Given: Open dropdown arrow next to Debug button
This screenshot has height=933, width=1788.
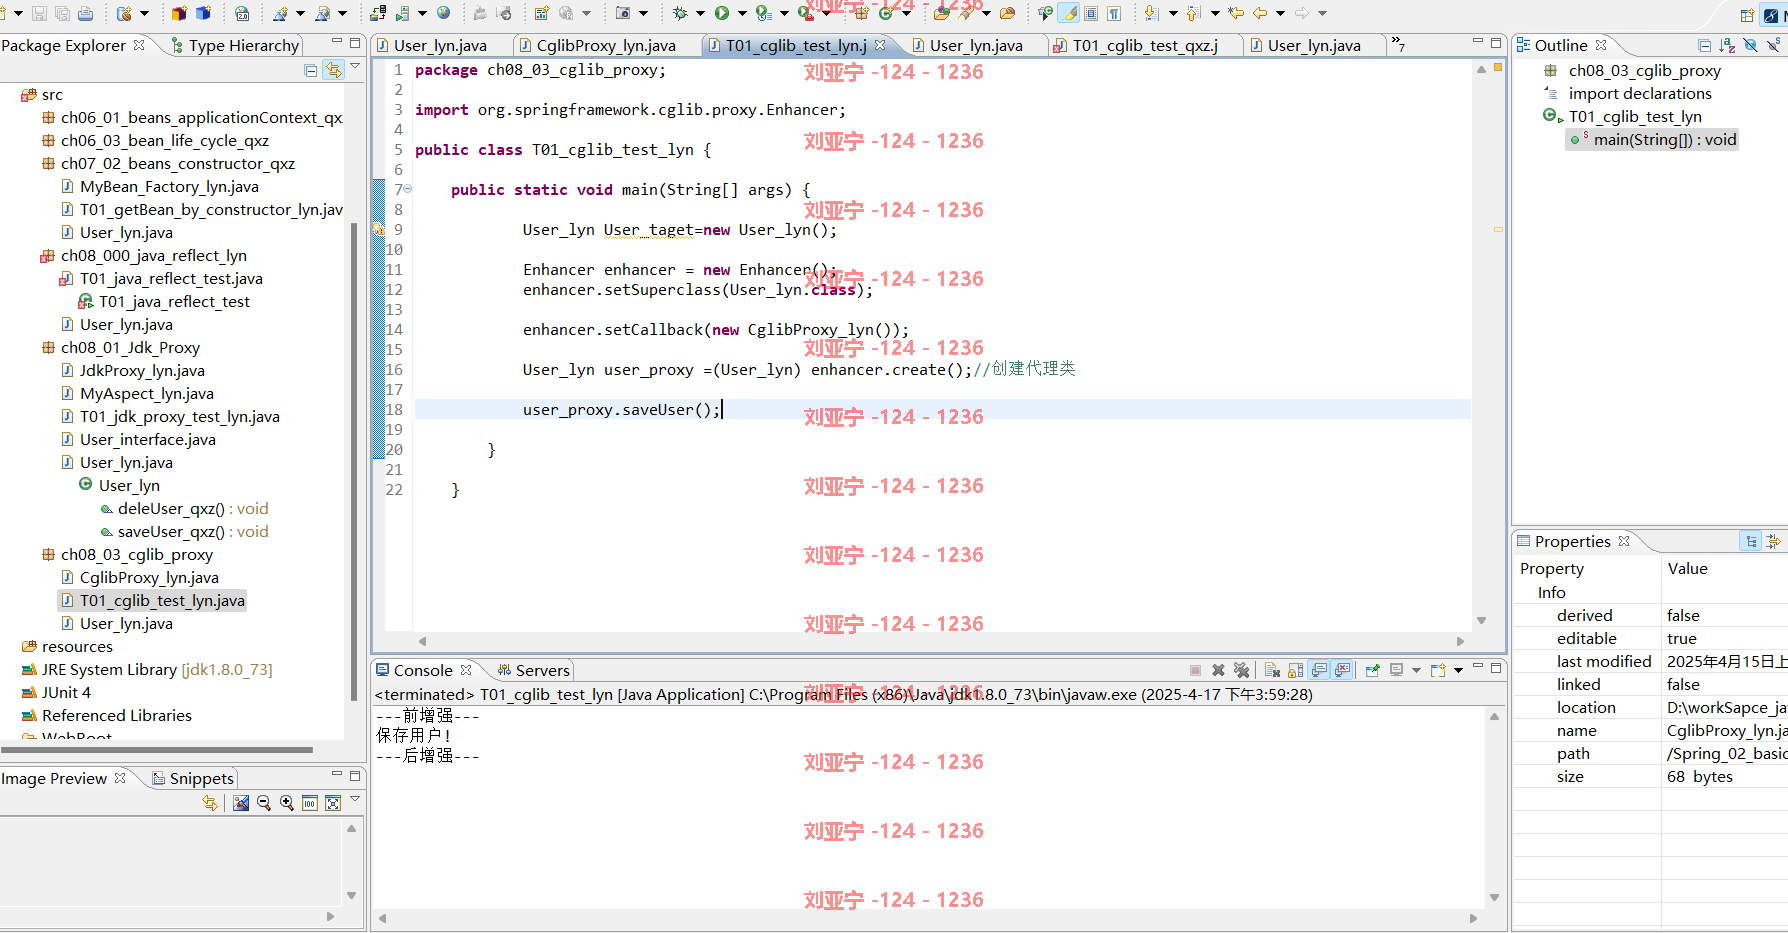Looking at the screenshot, I should click(700, 13).
